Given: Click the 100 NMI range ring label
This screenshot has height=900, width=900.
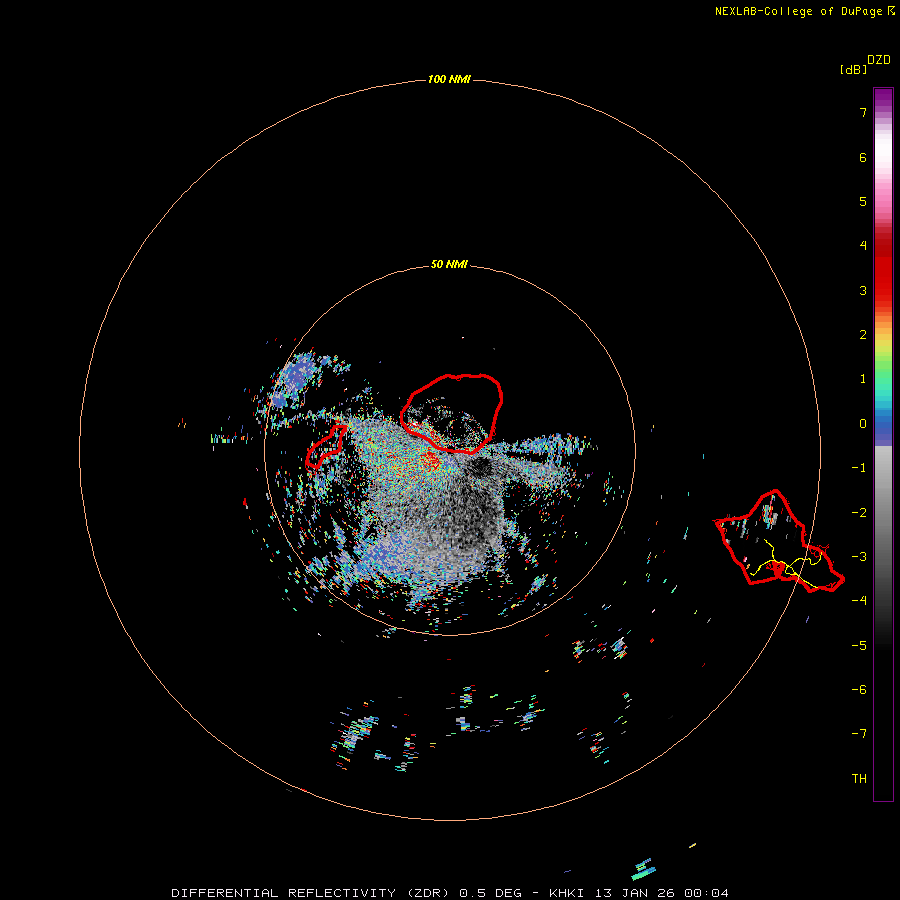Looking at the screenshot, I should click(x=449, y=79).
